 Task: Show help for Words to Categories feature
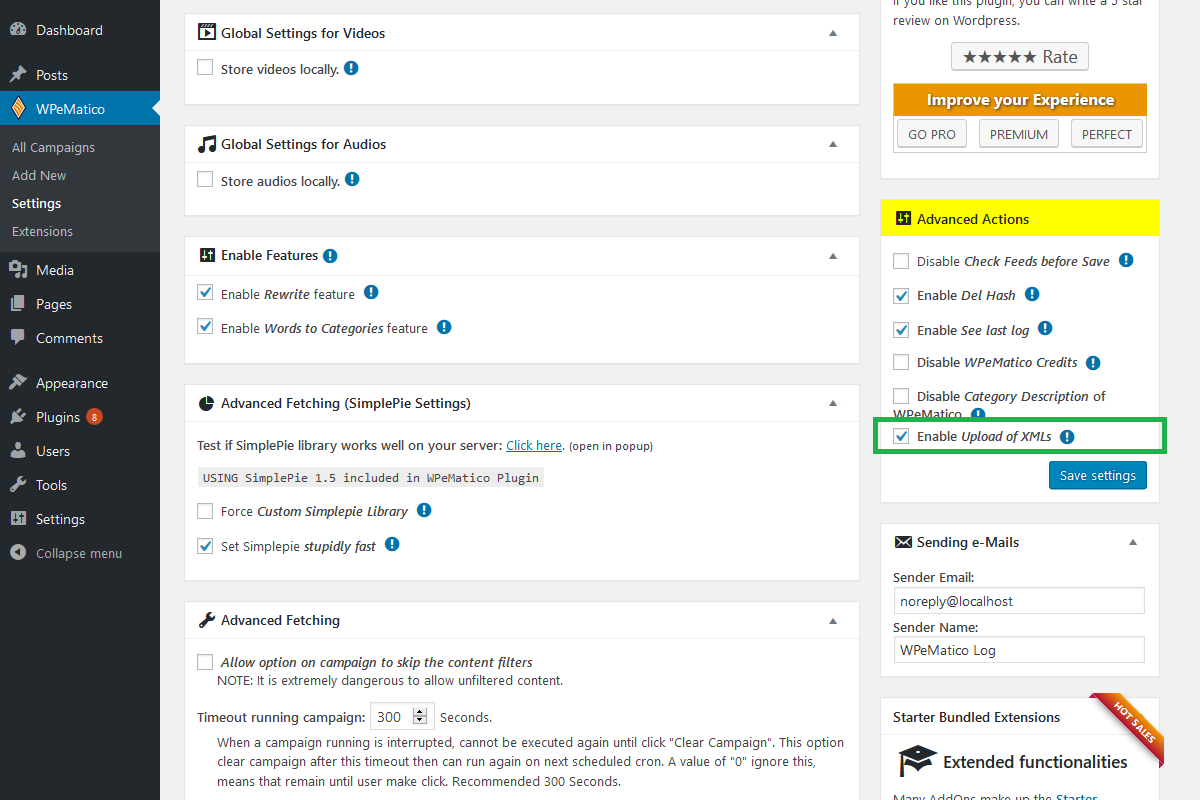(x=444, y=327)
